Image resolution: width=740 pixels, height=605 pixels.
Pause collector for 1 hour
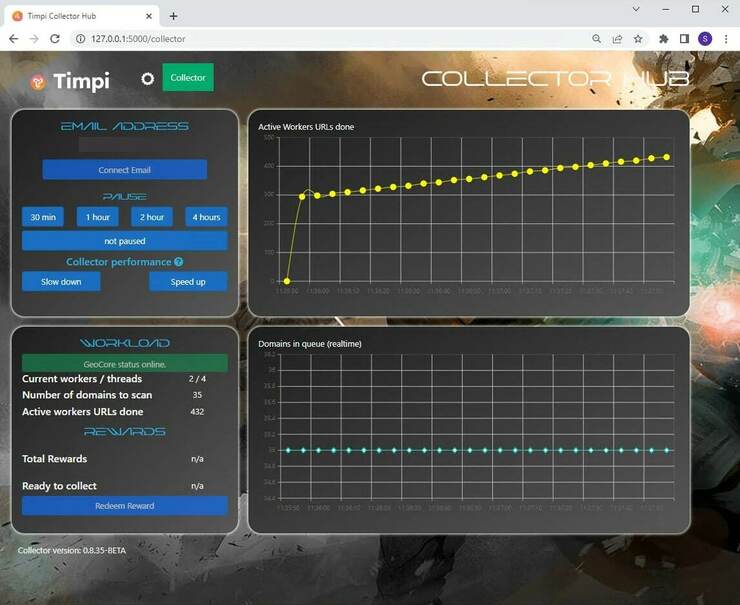click(98, 217)
